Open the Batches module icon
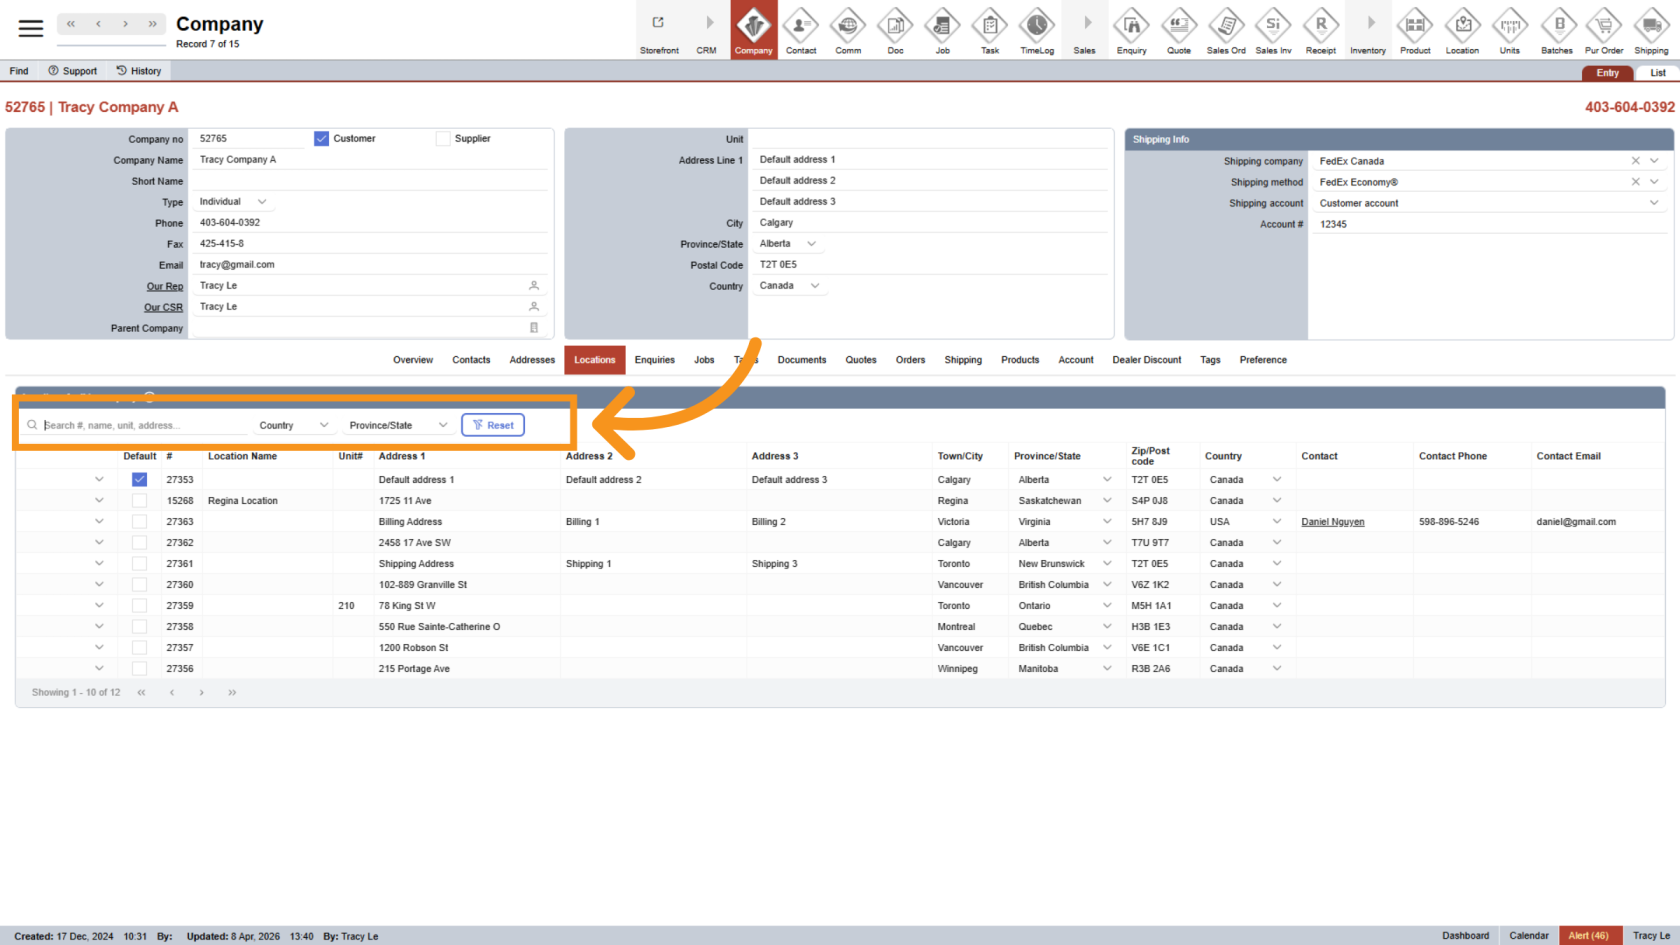Viewport: 1680px width, 945px height. 1557,30
